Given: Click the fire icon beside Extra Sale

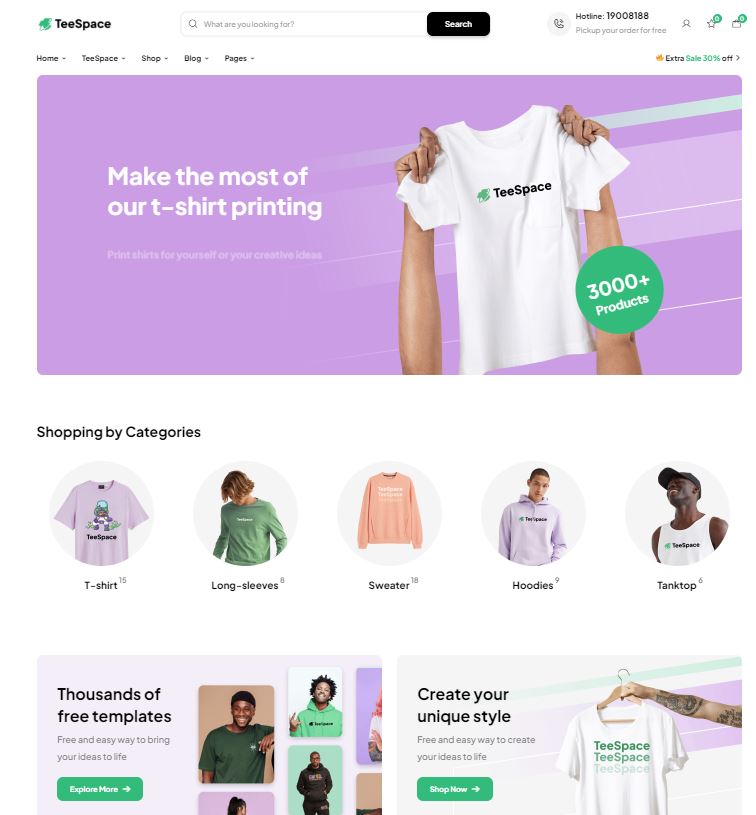Looking at the screenshot, I should coord(659,58).
